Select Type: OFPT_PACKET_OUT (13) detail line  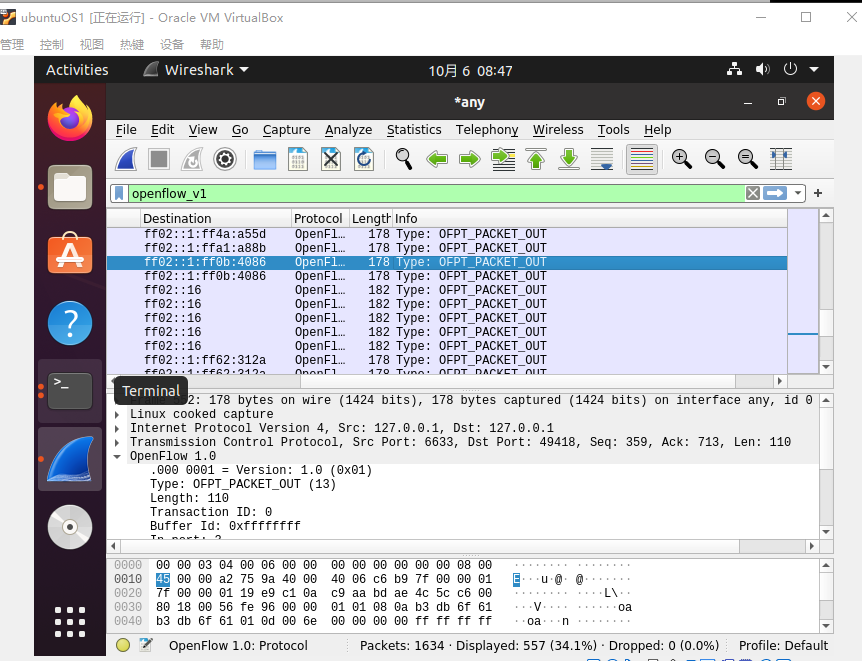(242, 484)
